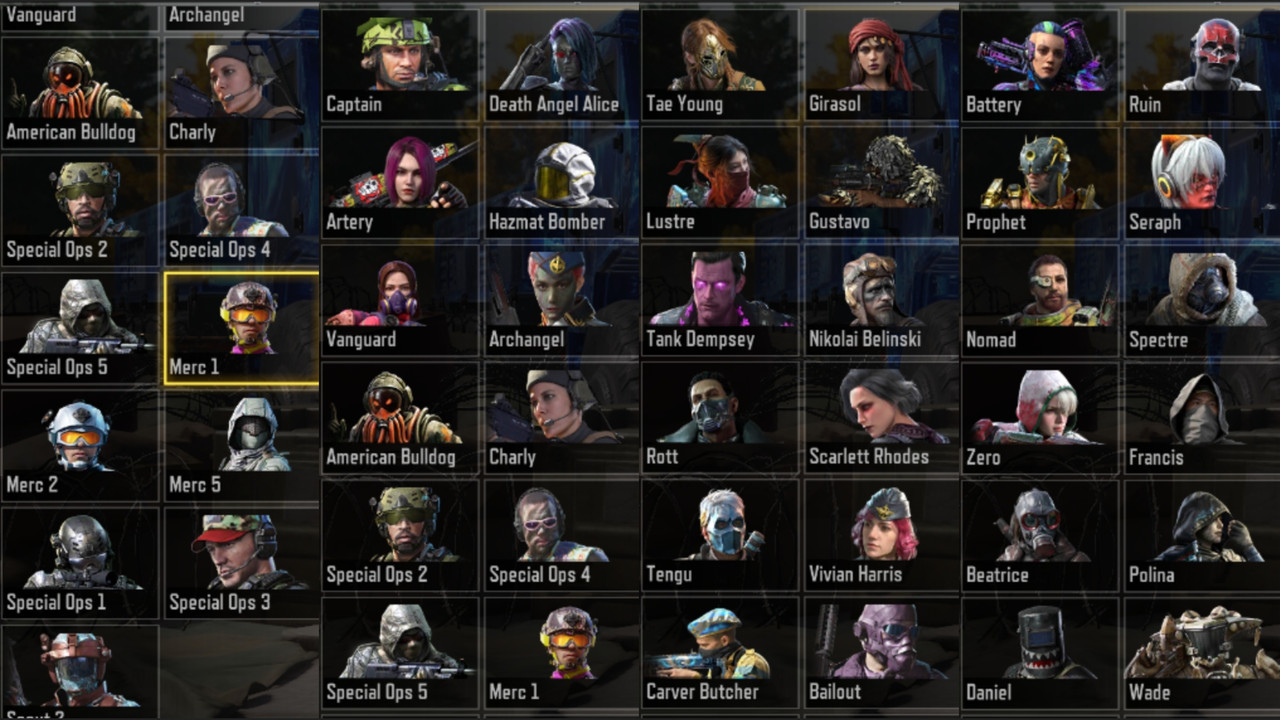
Task: Select the Merc 2 character
Action: [x=80, y=445]
